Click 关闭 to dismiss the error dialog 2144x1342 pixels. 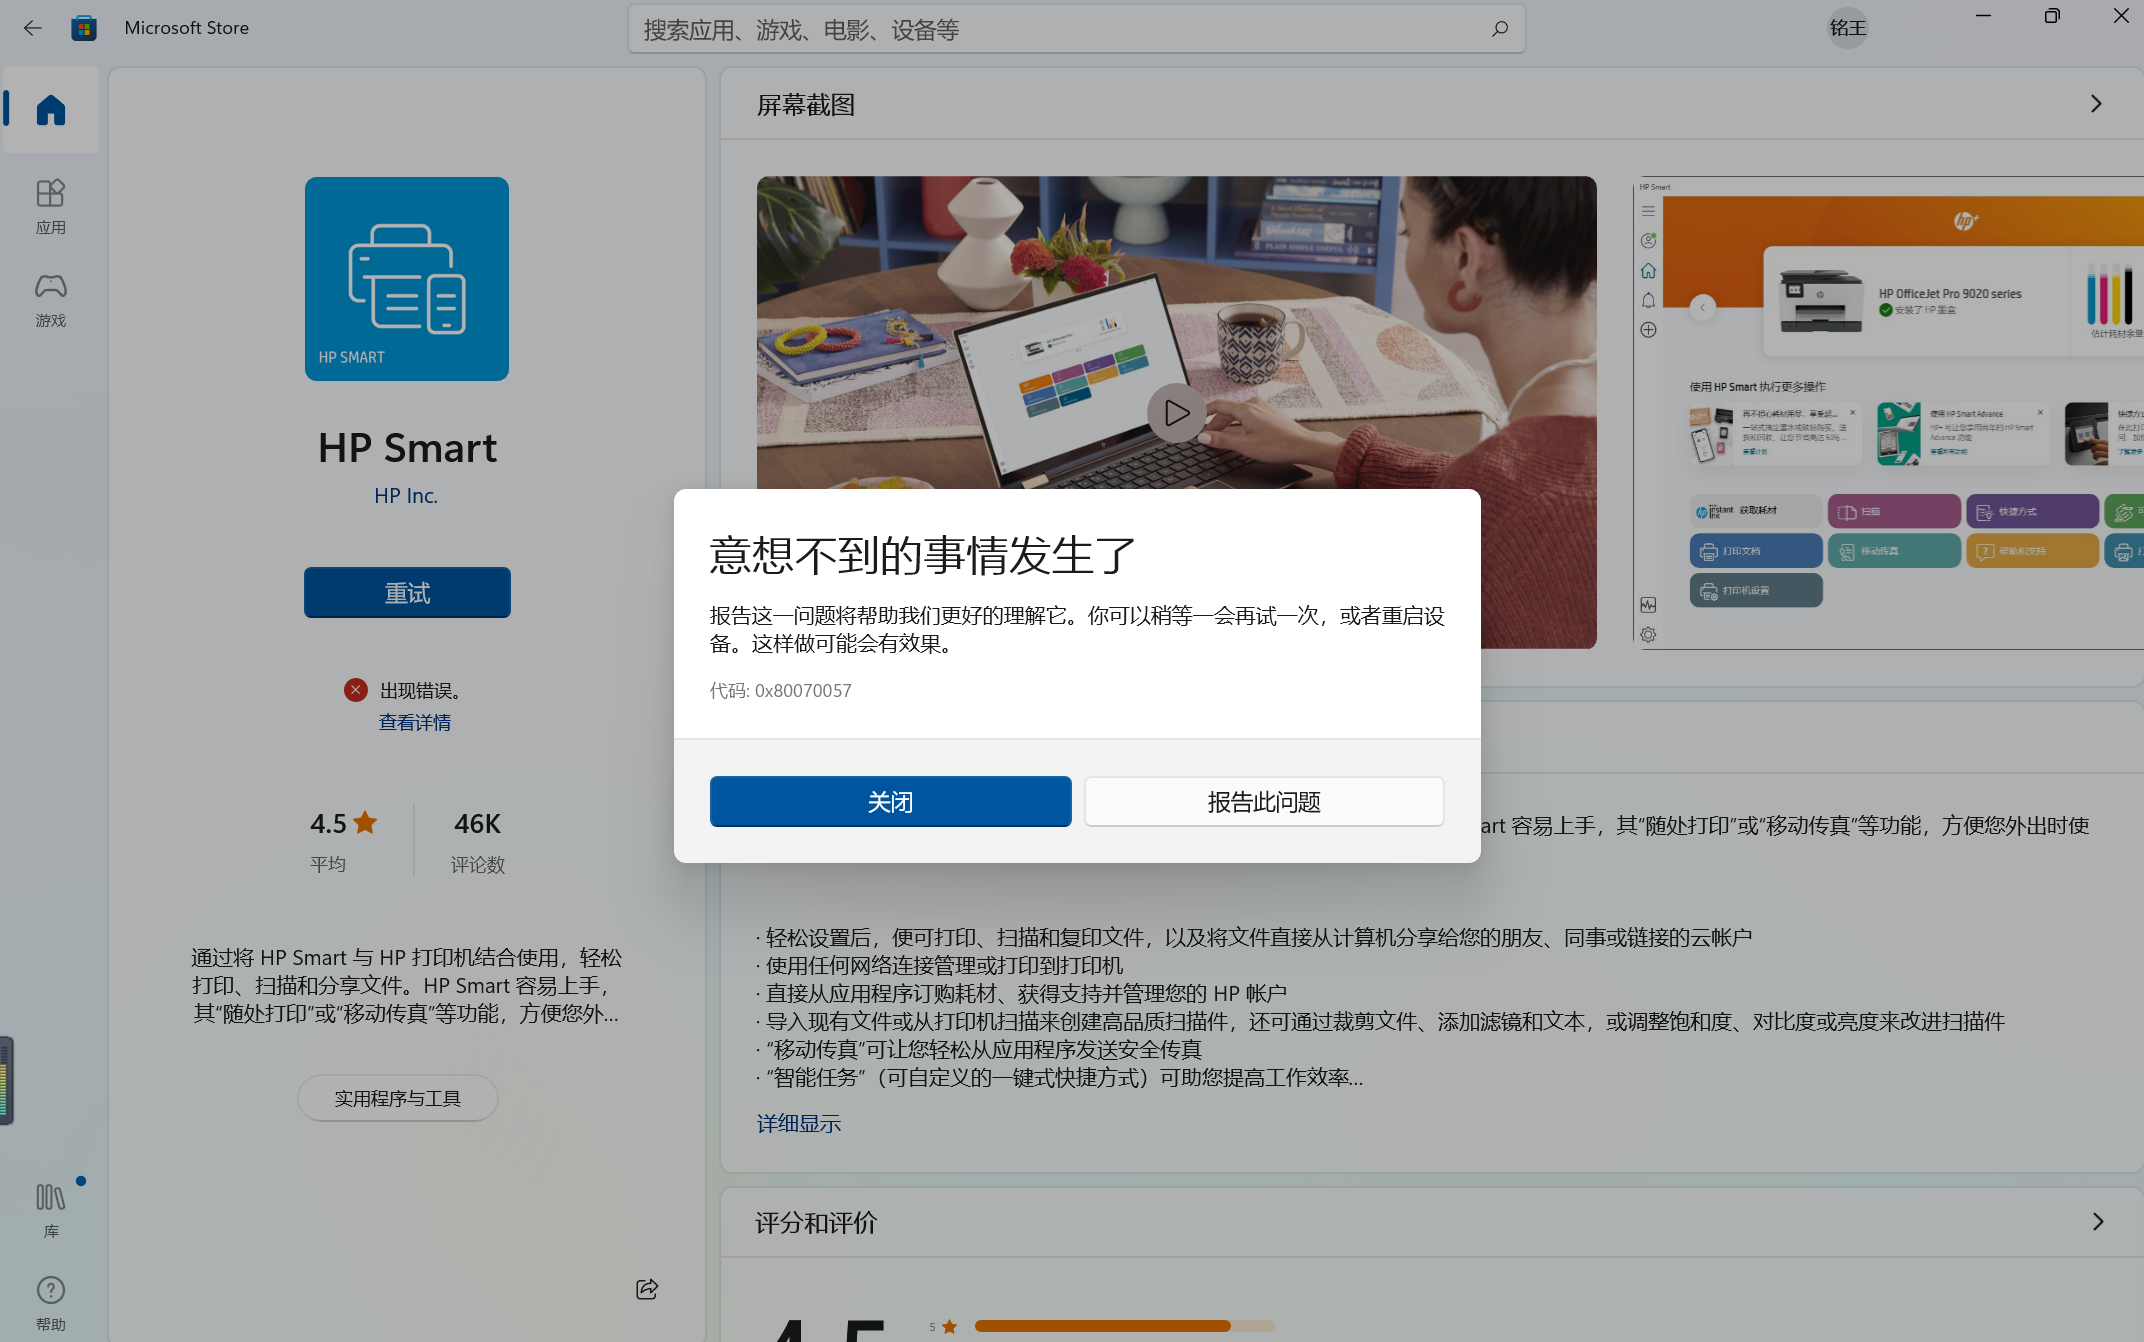point(889,801)
